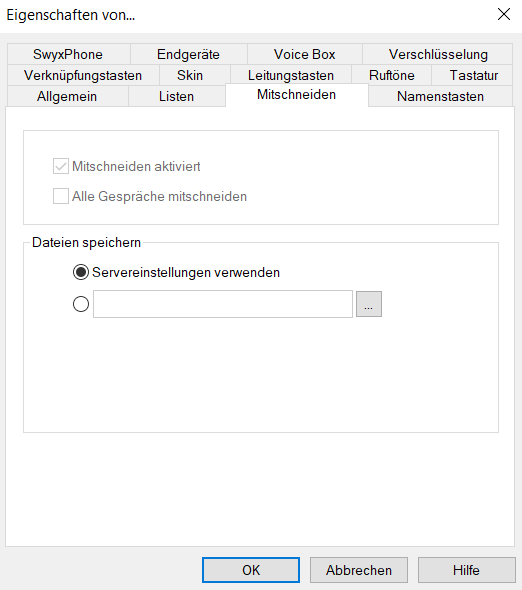Select Servereinstellungen verwenden radio button
The width and height of the screenshot is (522, 590).
coord(81,272)
